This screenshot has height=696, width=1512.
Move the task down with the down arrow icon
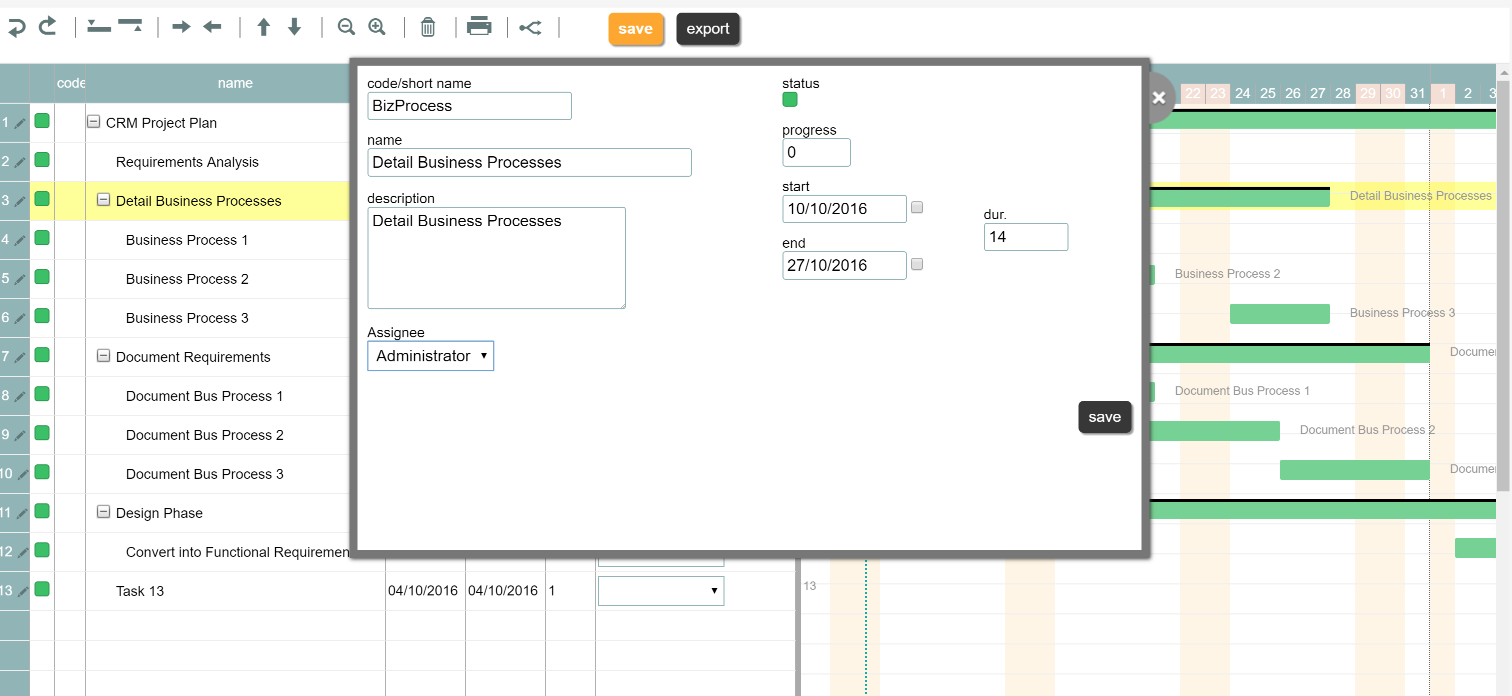(294, 27)
